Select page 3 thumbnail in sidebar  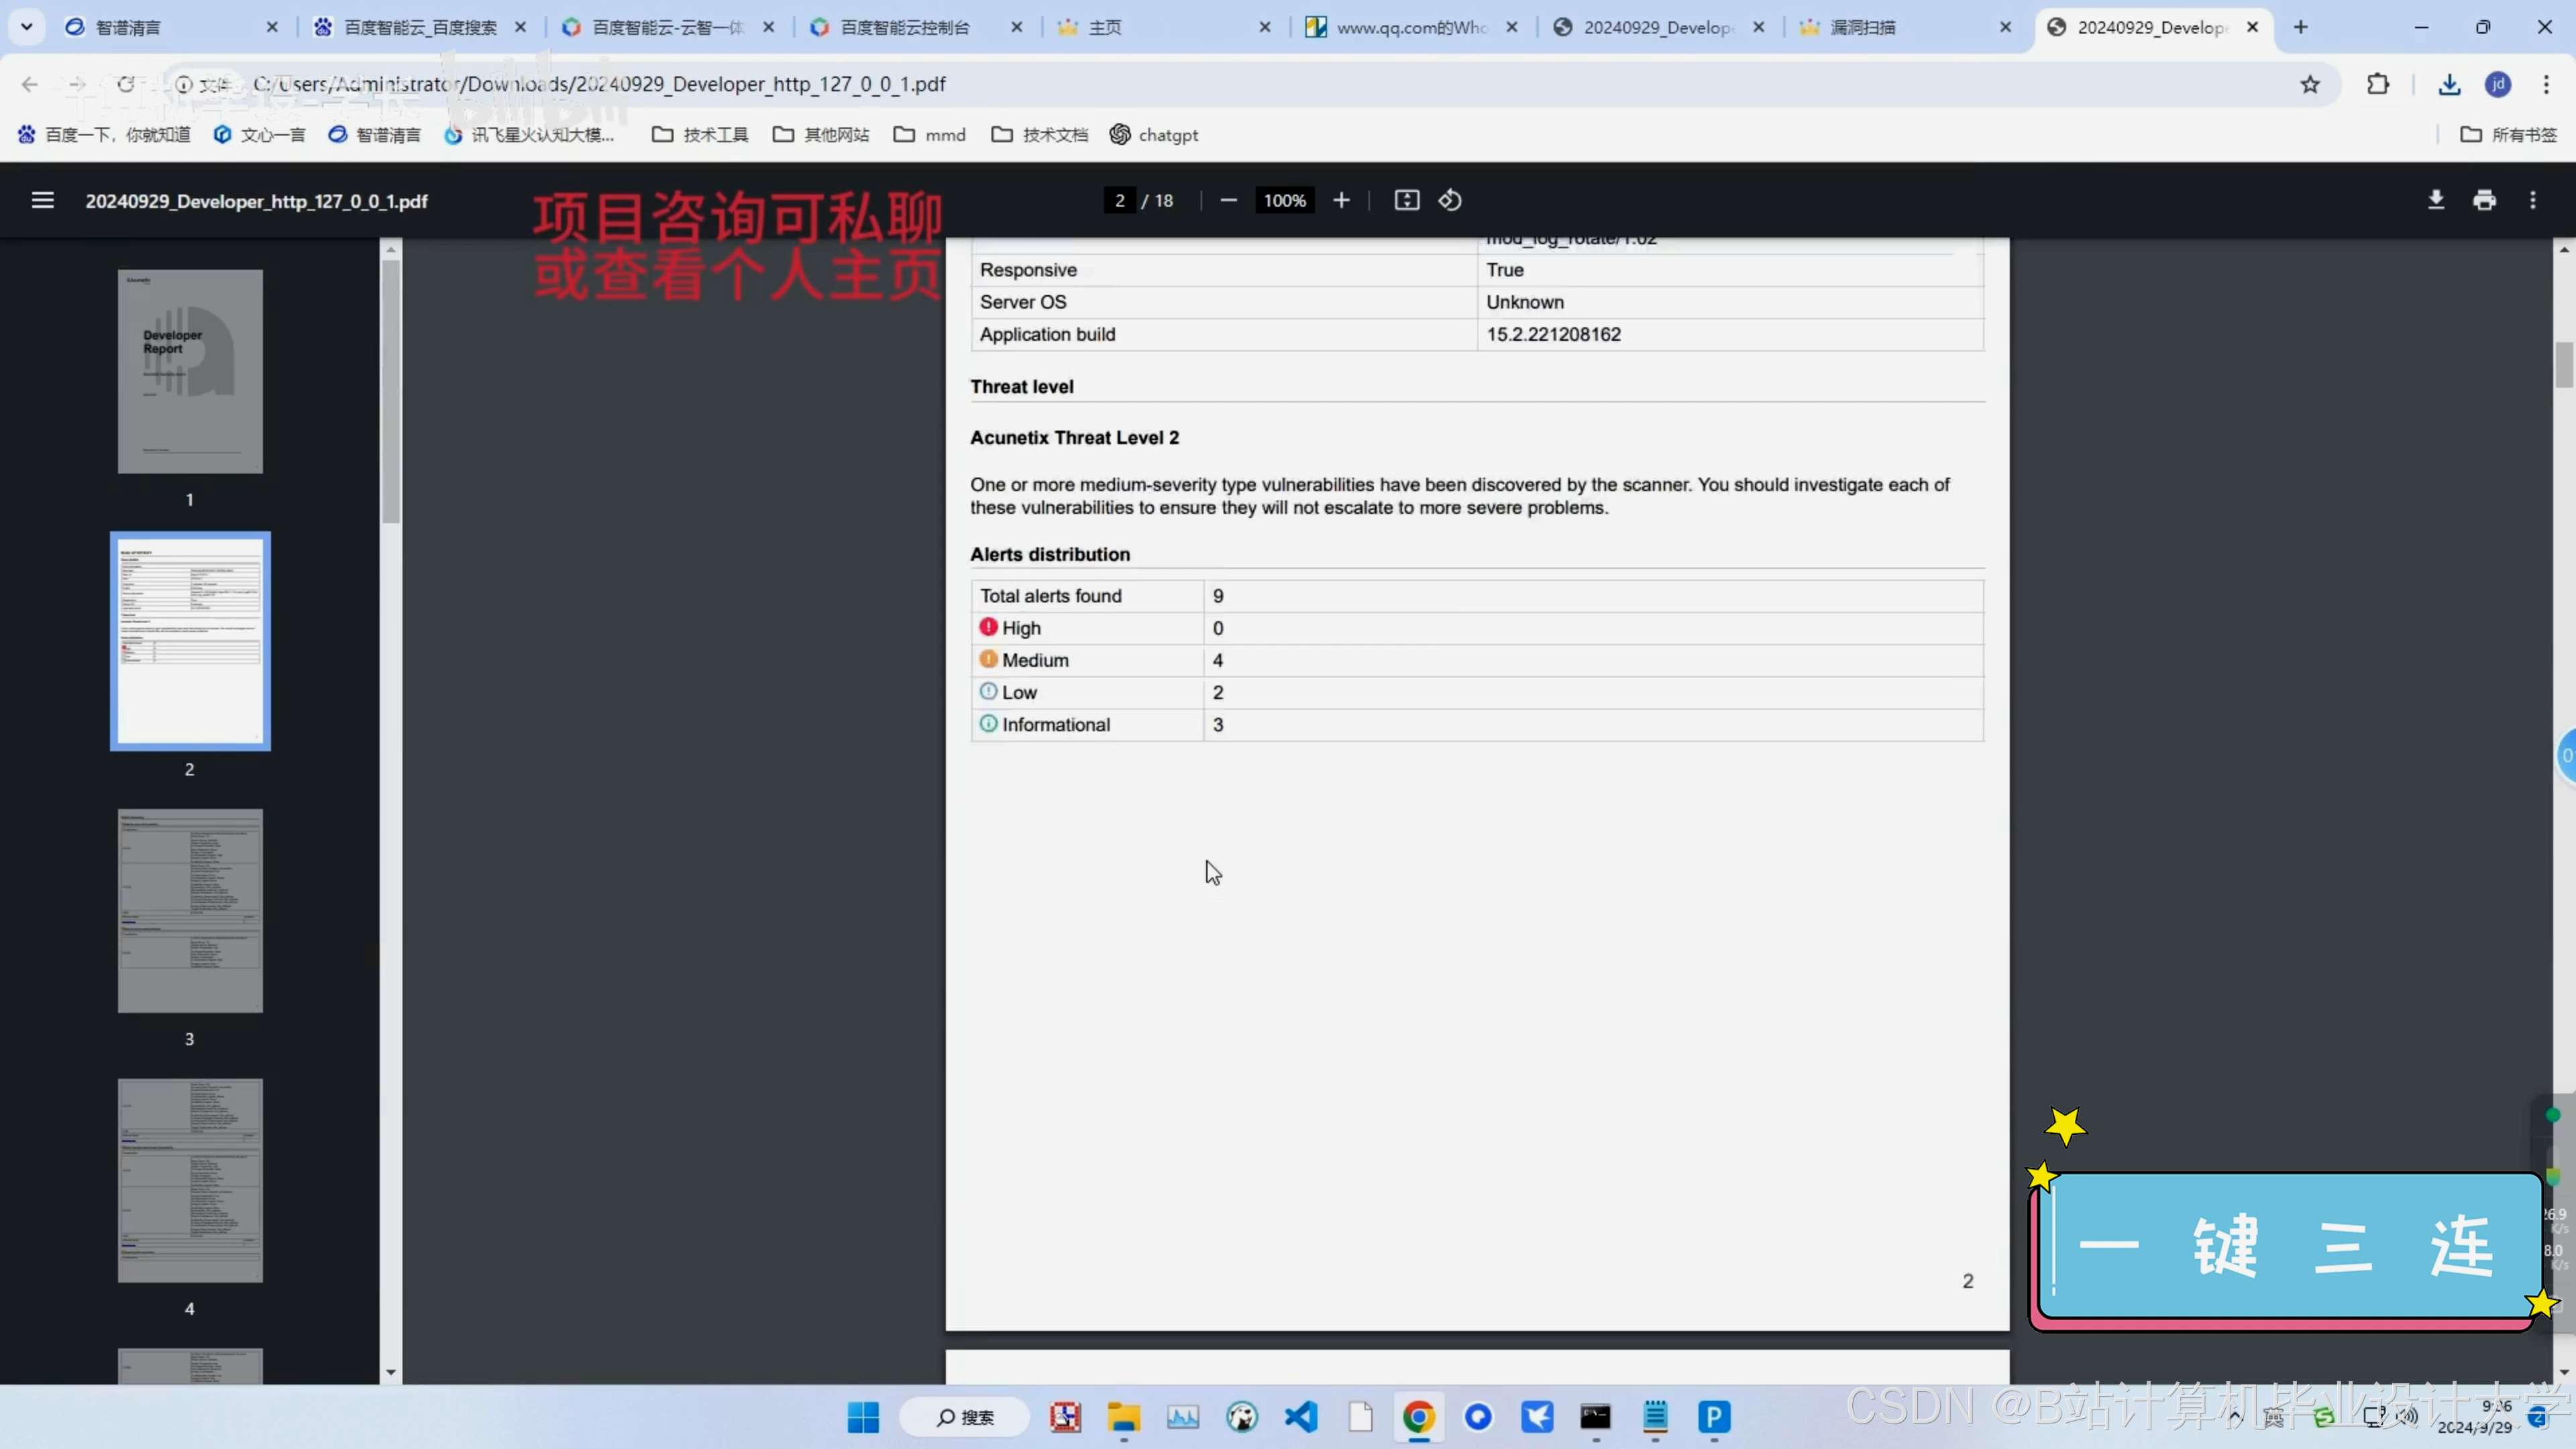coord(190,910)
